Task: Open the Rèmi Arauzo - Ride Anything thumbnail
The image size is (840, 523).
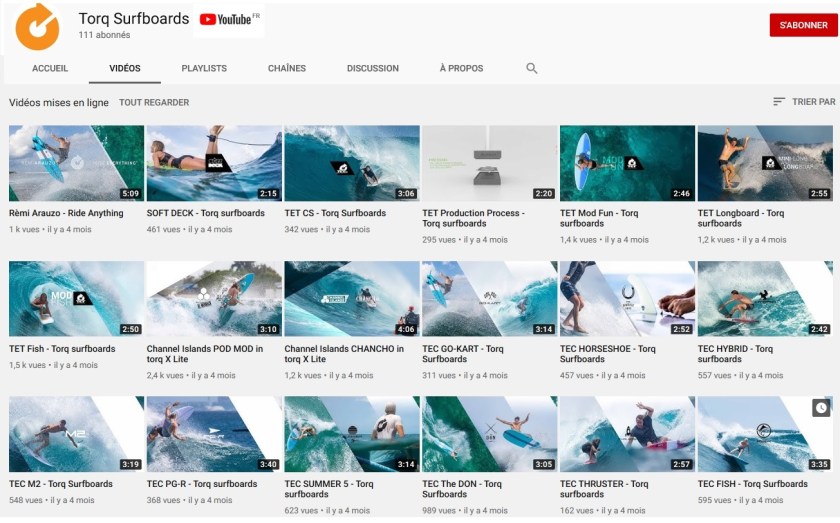Action: 76,163
